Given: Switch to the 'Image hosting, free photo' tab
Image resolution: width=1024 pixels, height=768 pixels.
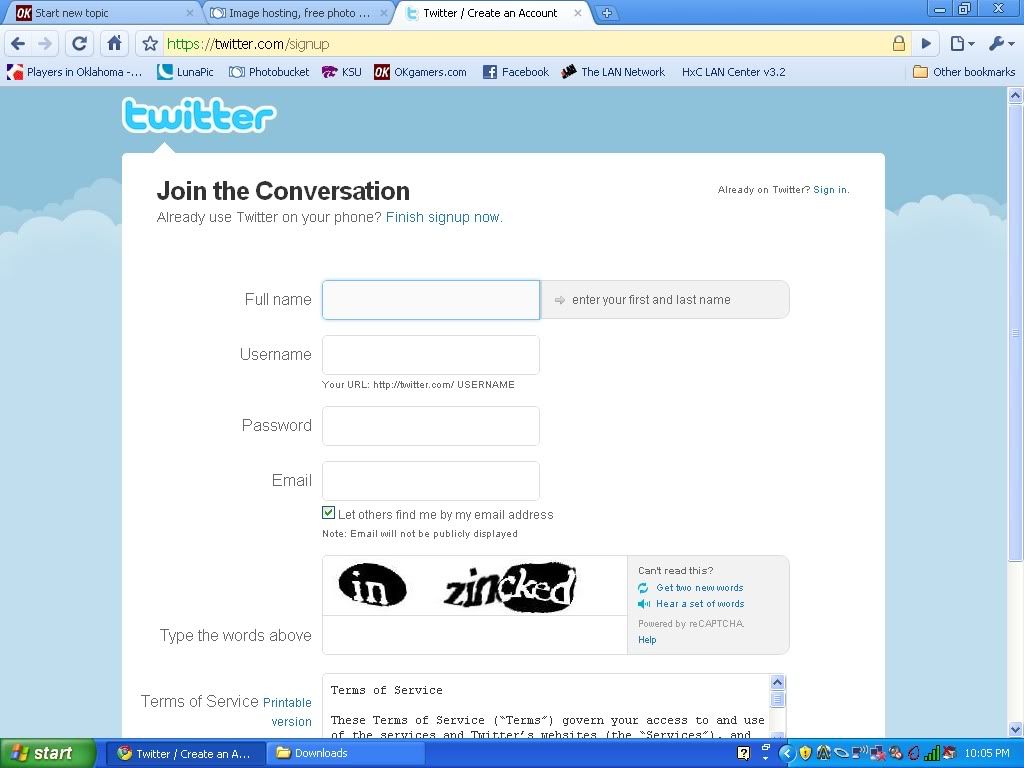Looking at the screenshot, I should pyautogui.click(x=298, y=12).
